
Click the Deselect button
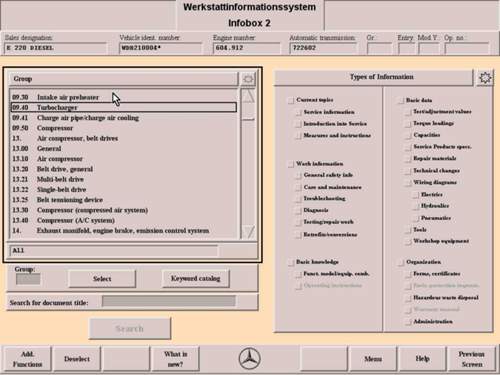(77, 359)
